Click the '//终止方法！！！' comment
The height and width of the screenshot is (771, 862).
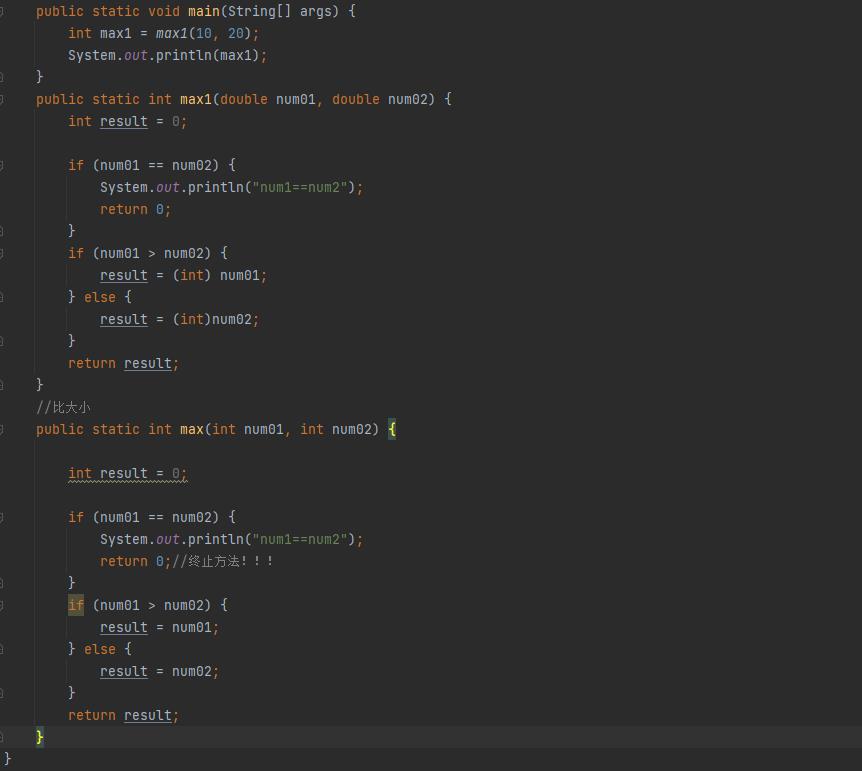click(223, 561)
